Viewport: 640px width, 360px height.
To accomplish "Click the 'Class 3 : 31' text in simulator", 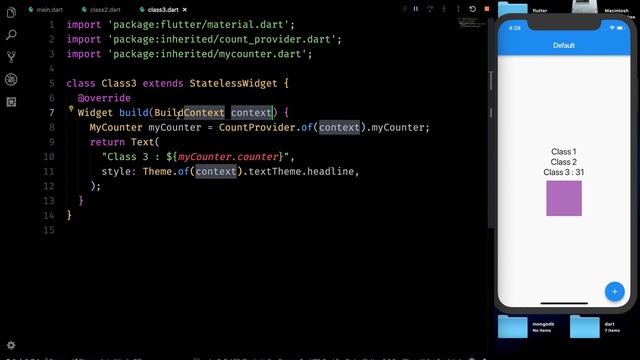I will pyautogui.click(x=564, y=172).
